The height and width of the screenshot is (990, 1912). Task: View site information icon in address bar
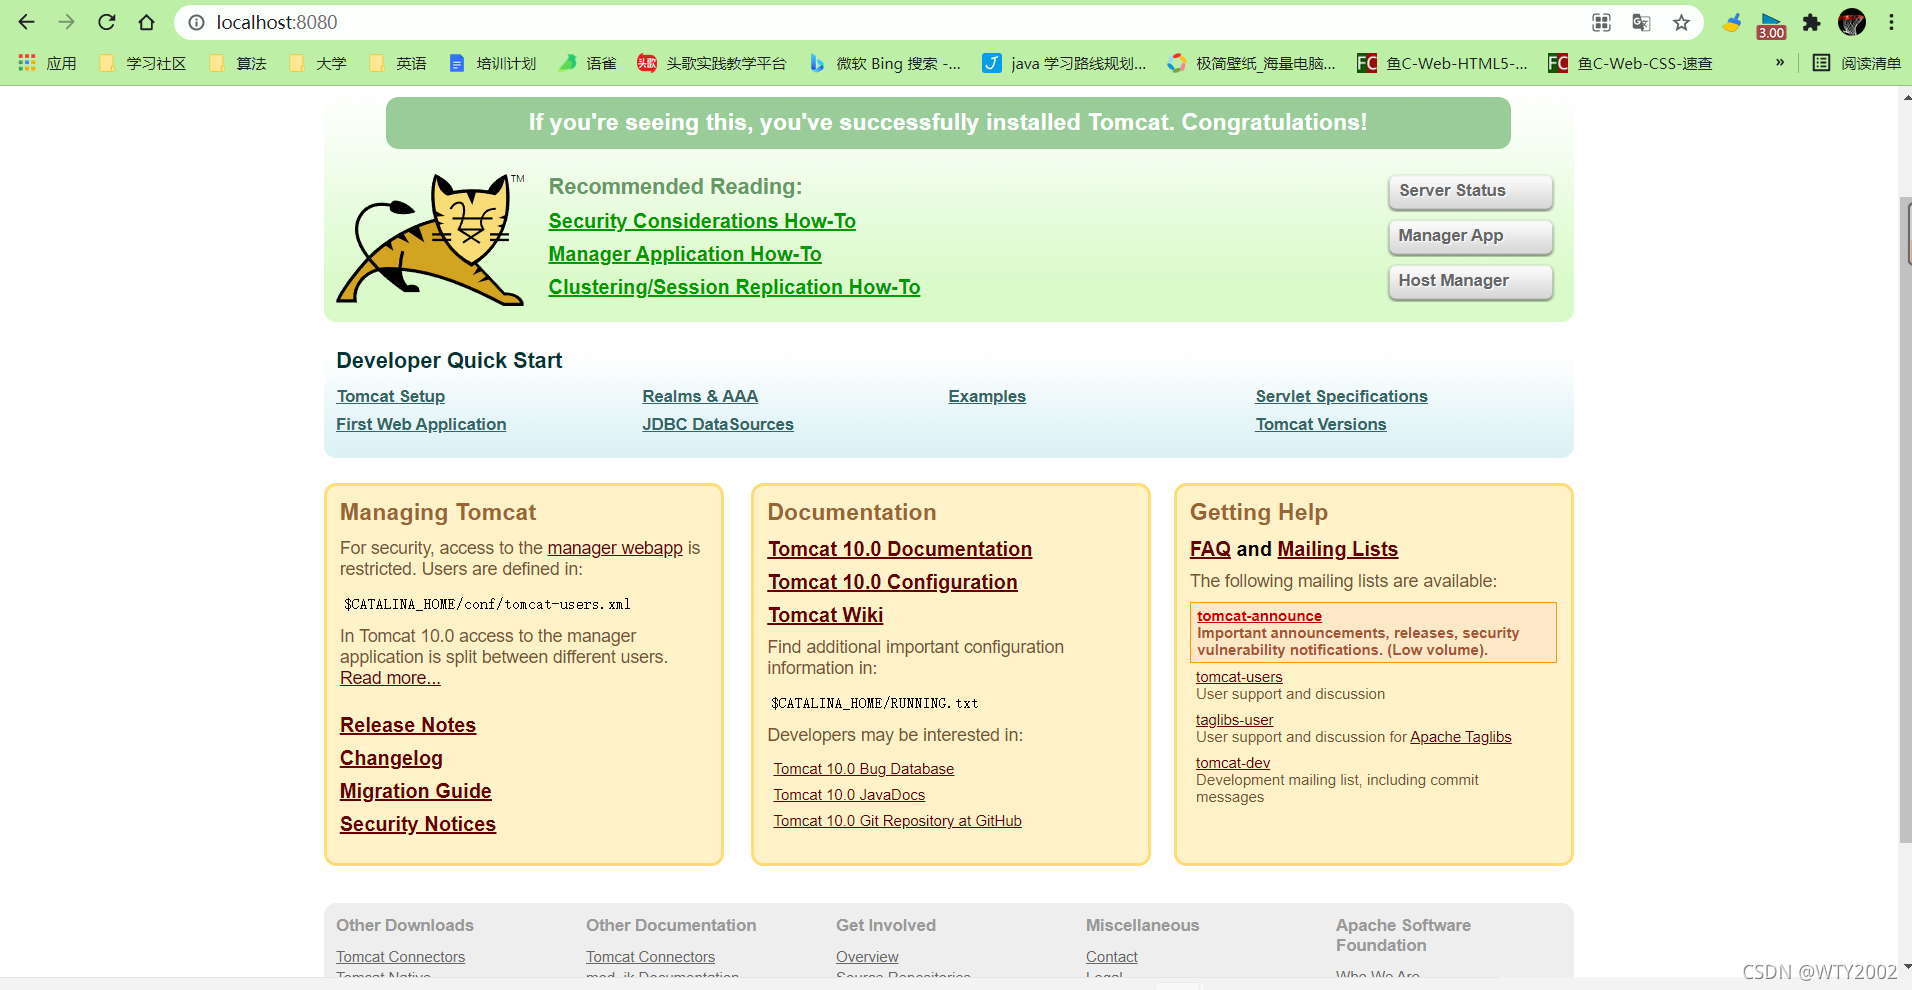[x=197, y=22]
